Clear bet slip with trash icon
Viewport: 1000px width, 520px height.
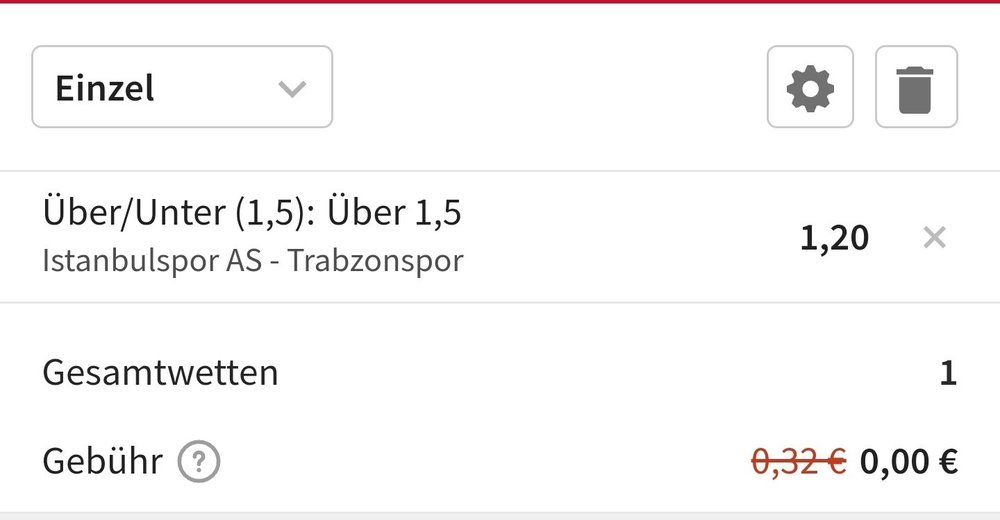[x=916, y=87]
